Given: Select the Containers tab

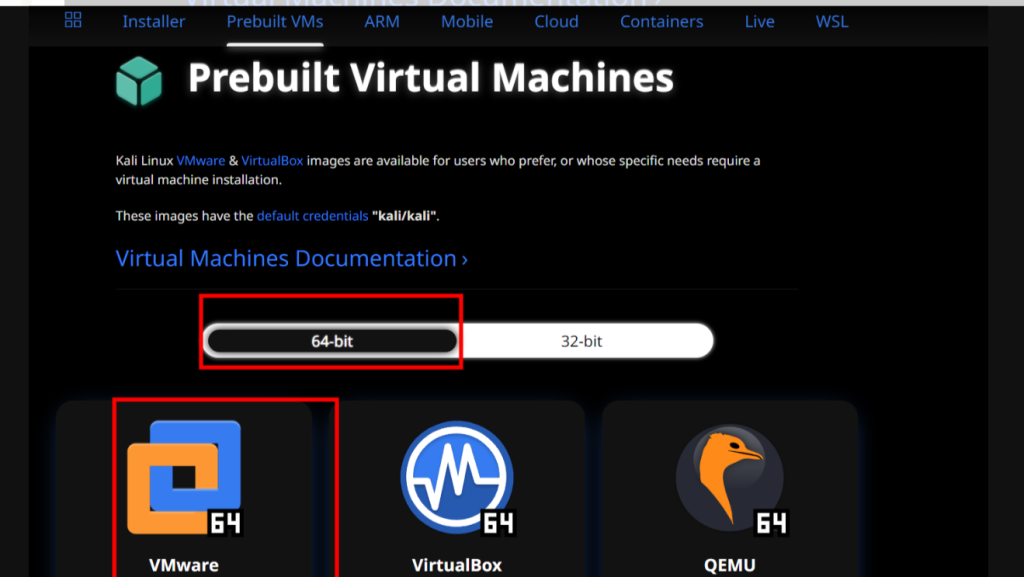Looking at the screenshot, I should (662, 22).
